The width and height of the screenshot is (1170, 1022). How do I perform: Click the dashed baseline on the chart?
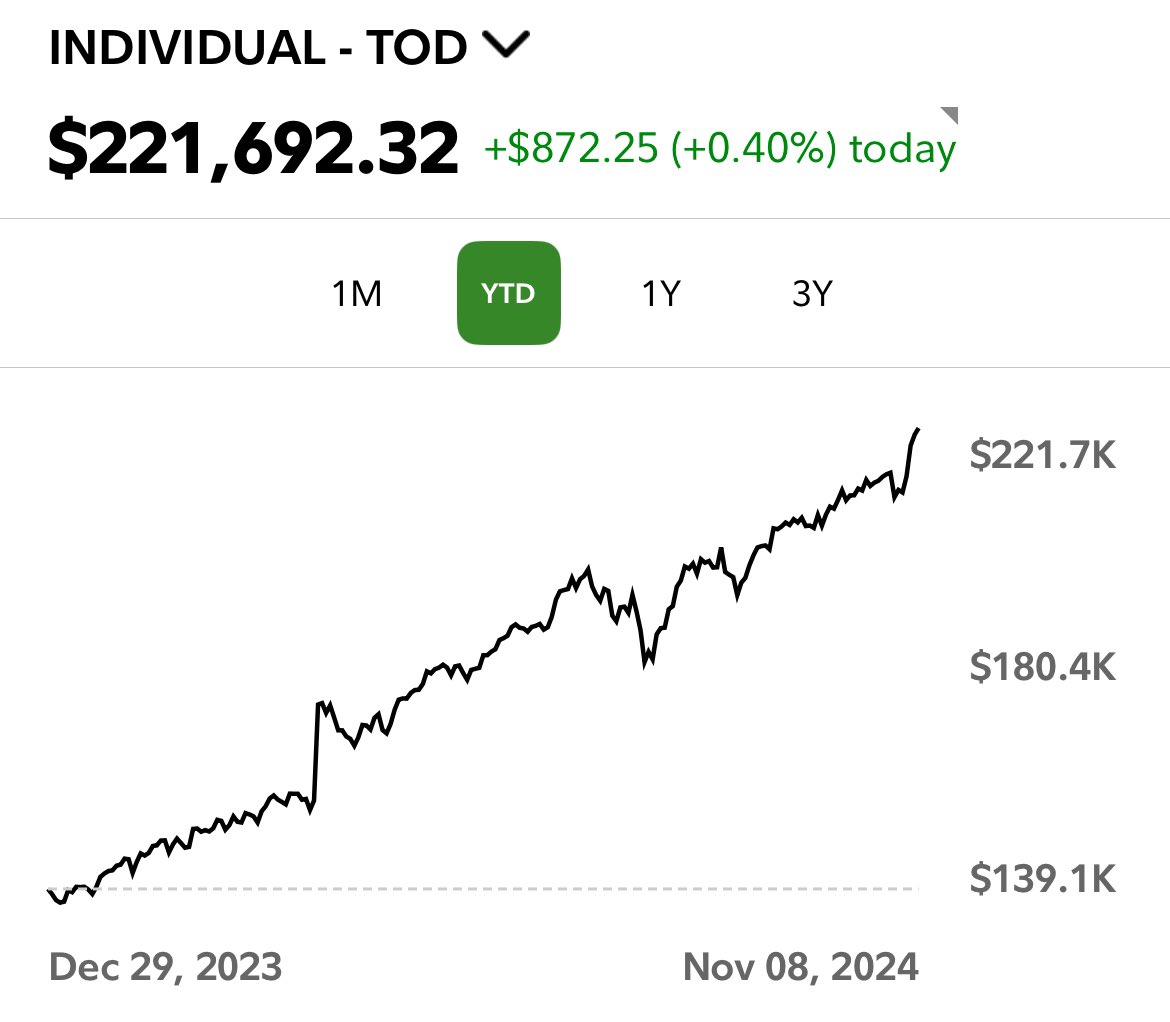(x=500, y=888)
